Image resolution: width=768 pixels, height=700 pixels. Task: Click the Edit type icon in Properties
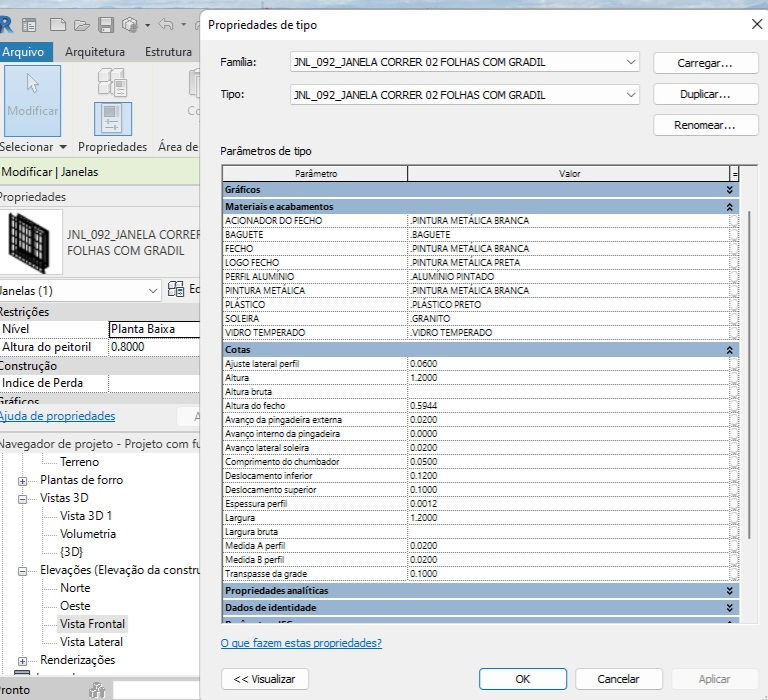pyautogui.click(x=176, y=289)
